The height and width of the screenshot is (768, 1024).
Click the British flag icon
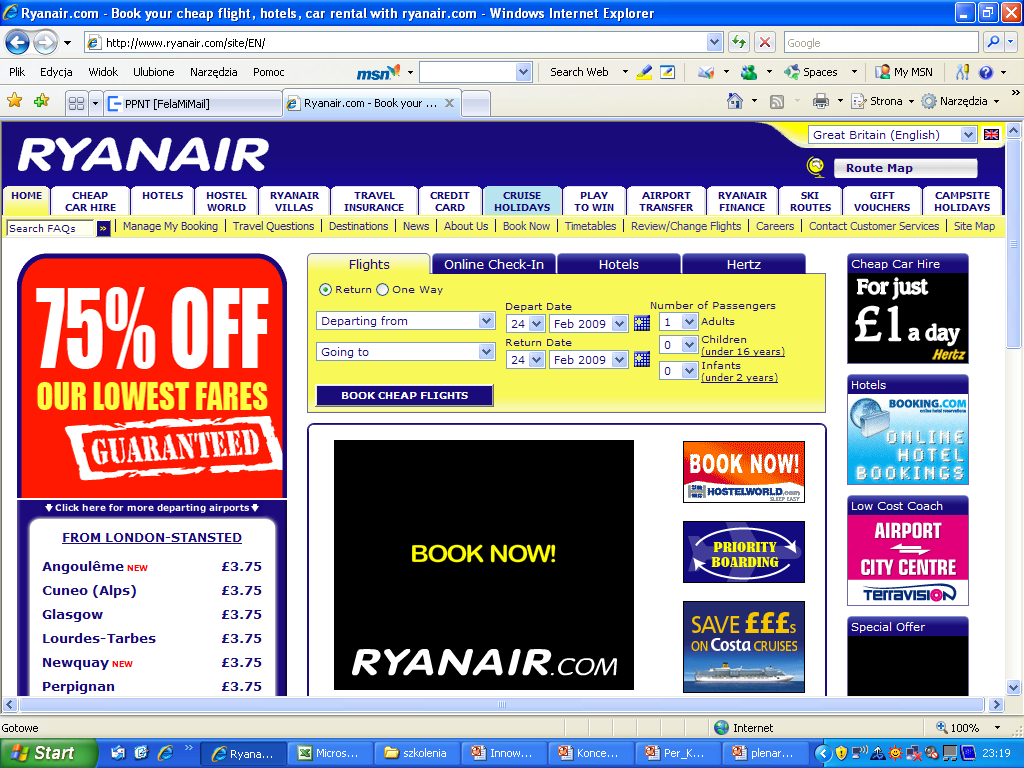[991, 135]
